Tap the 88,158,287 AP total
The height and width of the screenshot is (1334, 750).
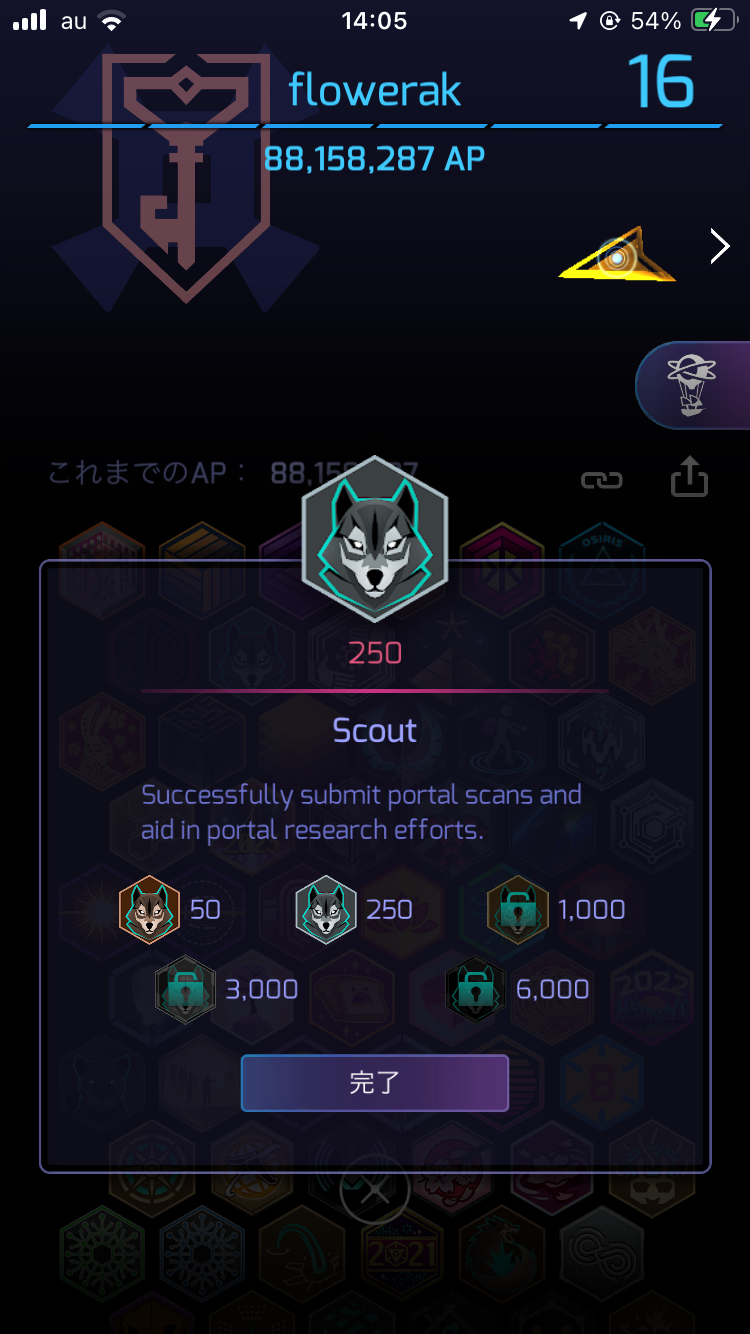[x=375, y=158]
